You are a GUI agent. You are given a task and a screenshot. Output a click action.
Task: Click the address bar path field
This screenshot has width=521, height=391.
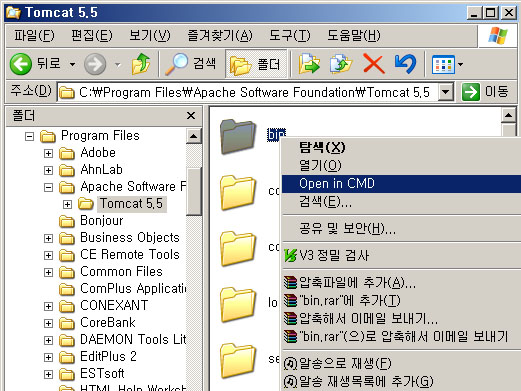[248, 92]
